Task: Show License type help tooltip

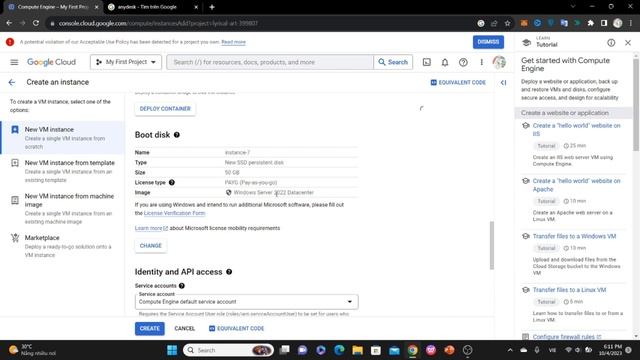Action: [172, 182]
